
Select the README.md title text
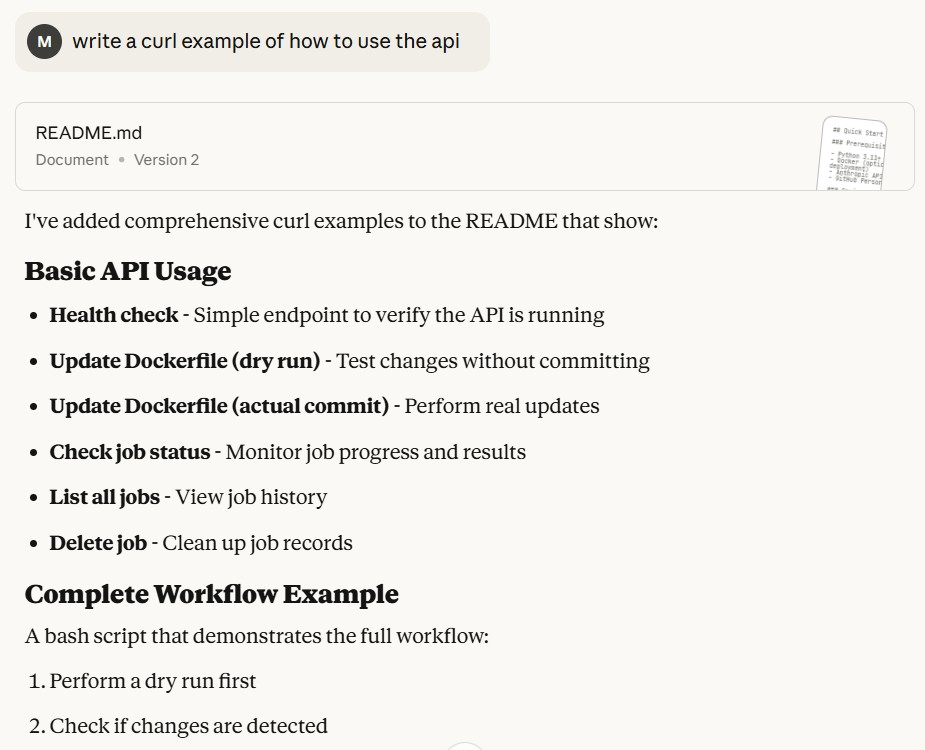coord(88,132)
